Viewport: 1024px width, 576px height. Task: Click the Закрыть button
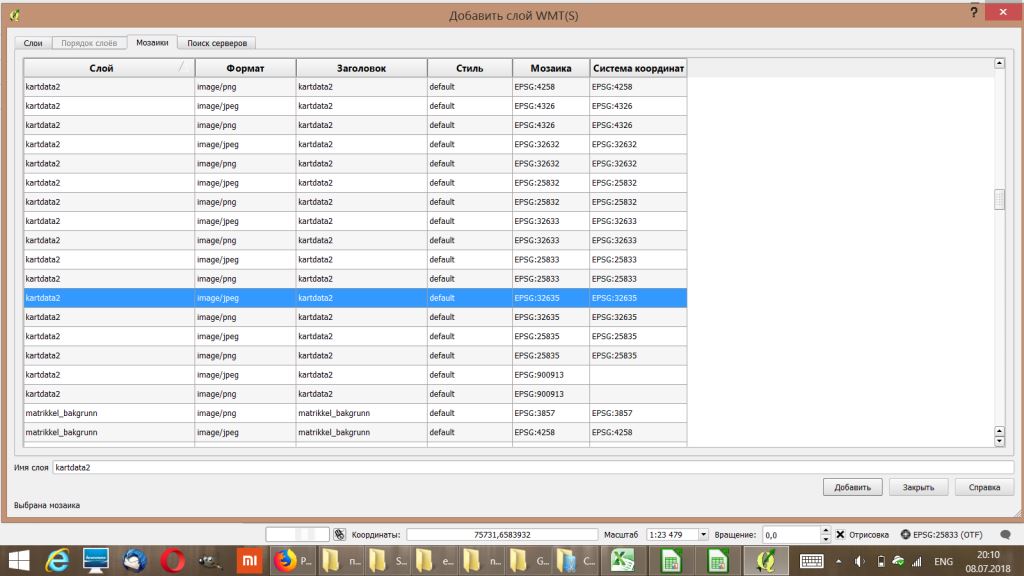click(918, 487)
